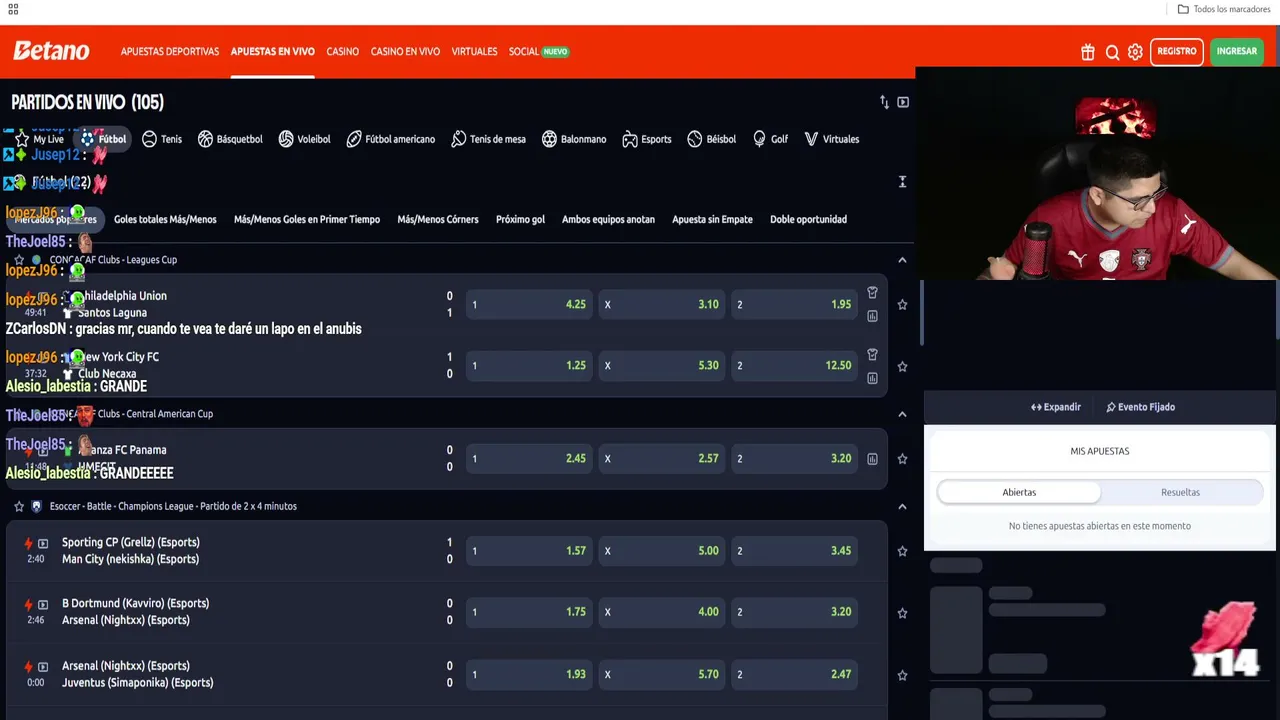This screenshot has width=1280, height=720.
Task: Click the green INGRESAR button
Action: coord(1237,52)
